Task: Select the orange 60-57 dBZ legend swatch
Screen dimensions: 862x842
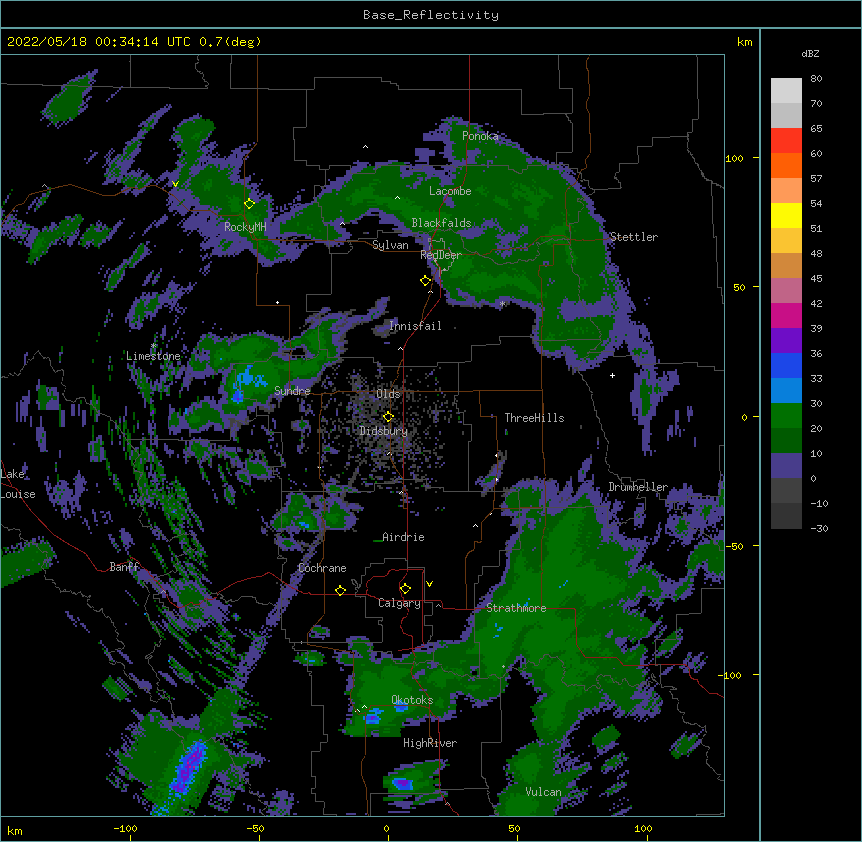Action: click(x=786, y=165)
